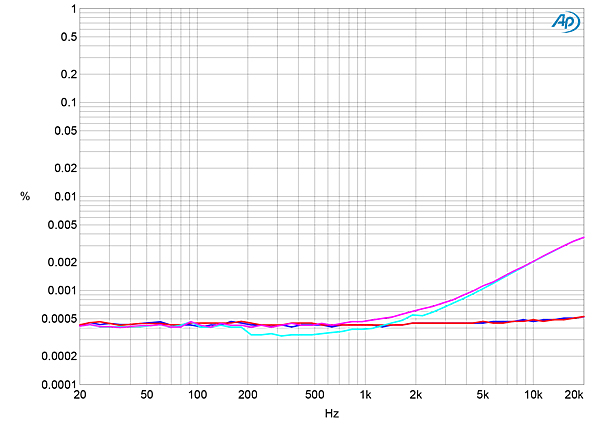Click the X-axis label 5k
This screenshot has height=429, width=600.
click(483, 395)
